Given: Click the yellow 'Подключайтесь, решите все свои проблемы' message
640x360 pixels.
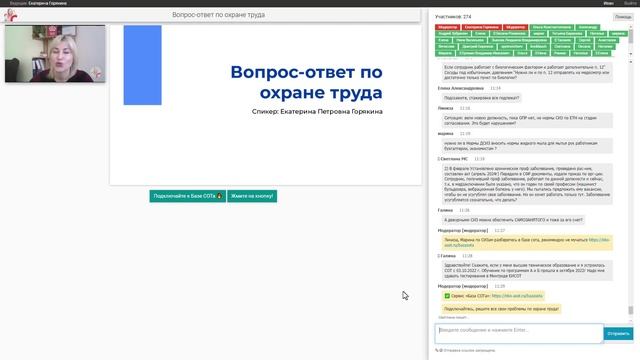Looking at the screenshot, I should pos(501,309).
